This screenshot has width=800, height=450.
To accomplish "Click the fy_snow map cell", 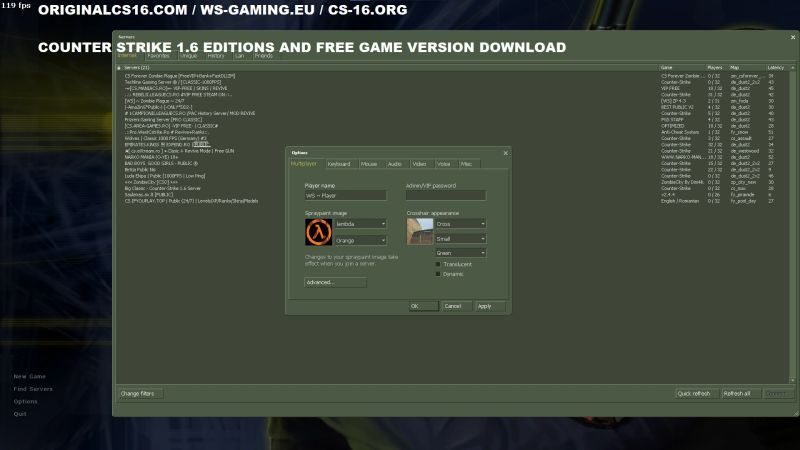I will [x=739, y=132].
